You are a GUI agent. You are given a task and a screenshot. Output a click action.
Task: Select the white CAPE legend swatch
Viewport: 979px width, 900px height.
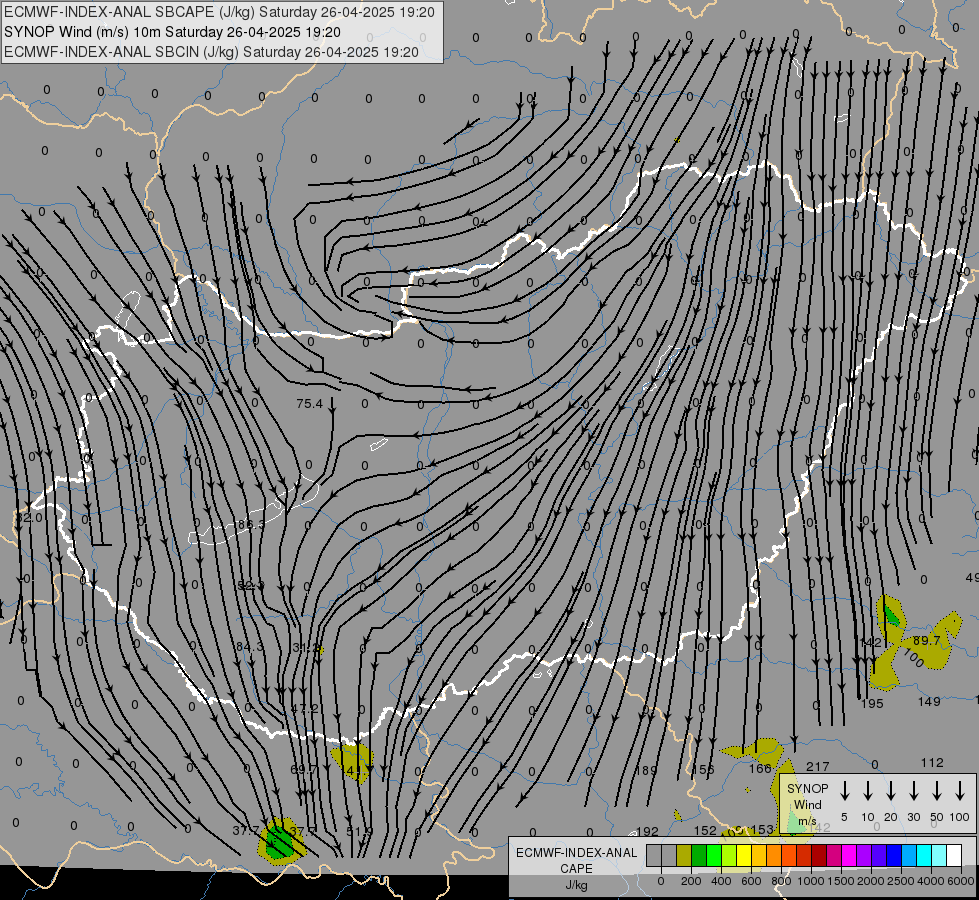click(954, 856)
